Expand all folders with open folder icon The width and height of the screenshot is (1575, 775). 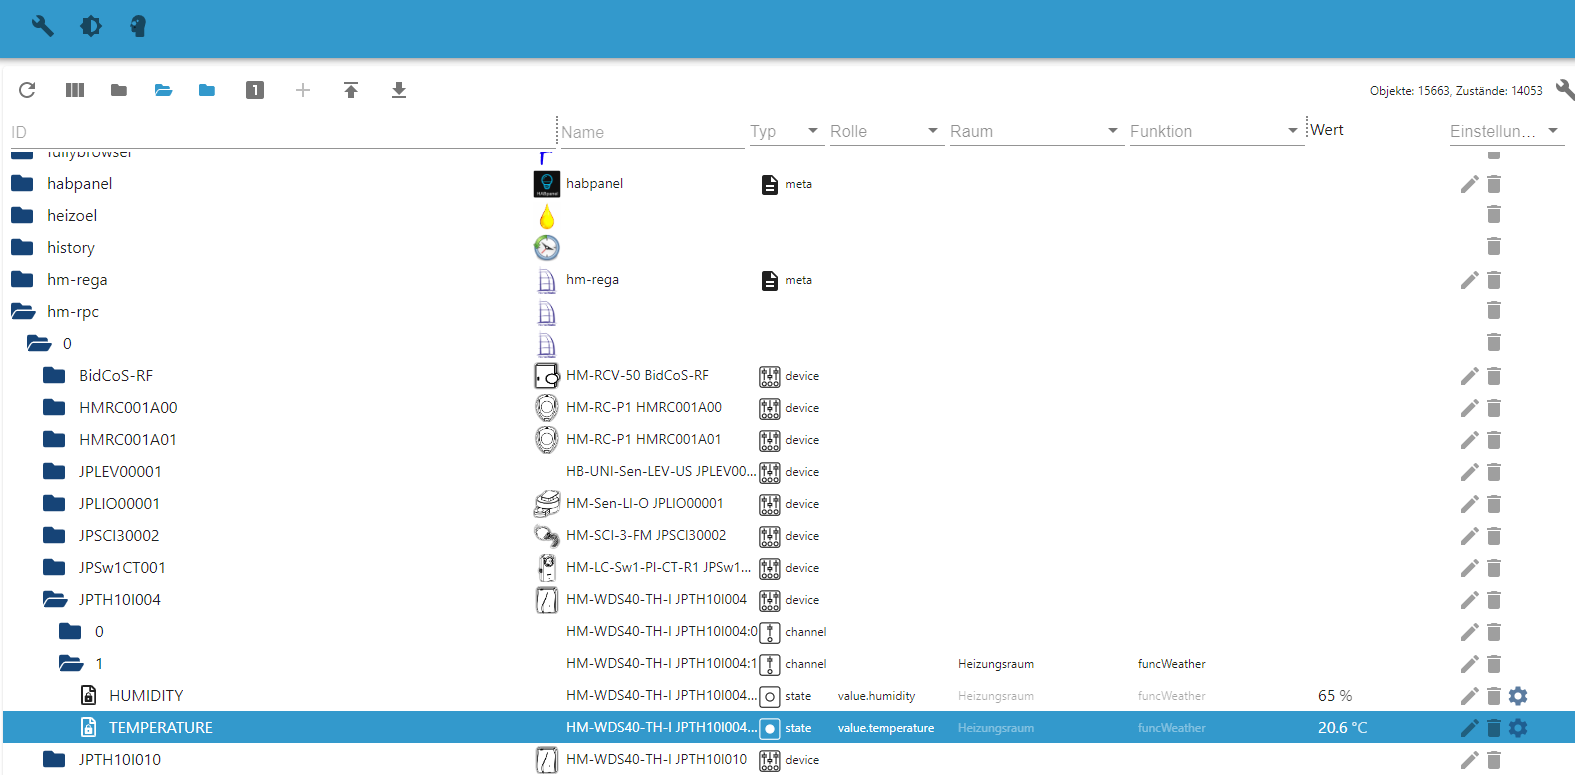pos(163,90)
